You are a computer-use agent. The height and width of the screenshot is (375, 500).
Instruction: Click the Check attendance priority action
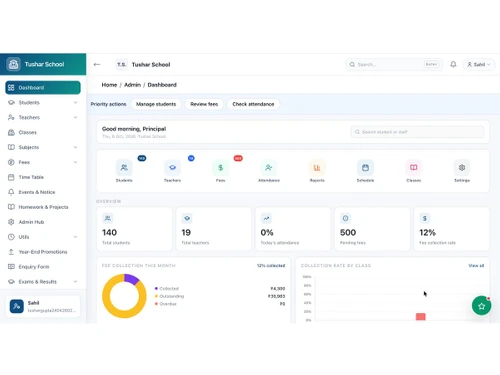(x=253, y=104)
